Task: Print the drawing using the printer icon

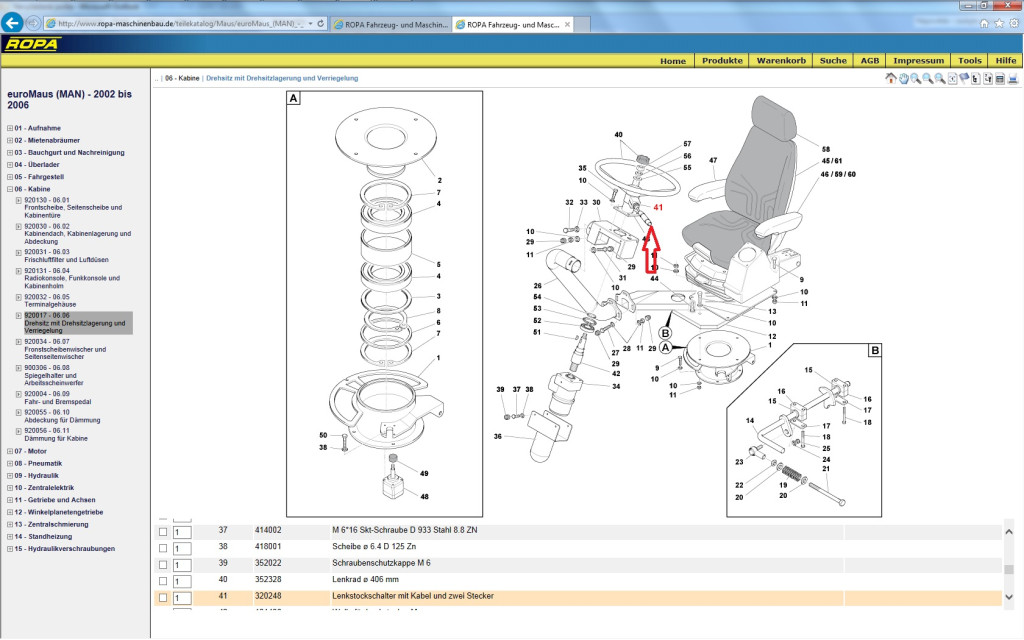Action: pyautogui.click(x=1012, y=79)
